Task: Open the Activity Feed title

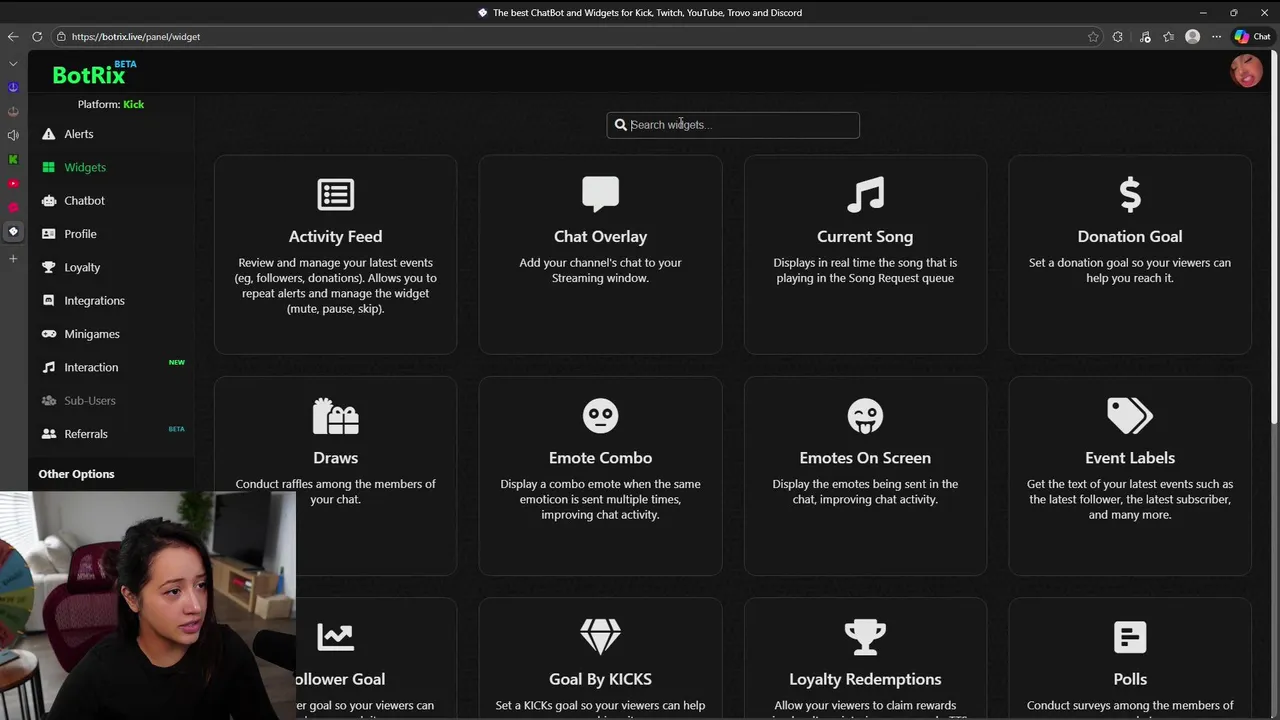Action: pos(335,236)
